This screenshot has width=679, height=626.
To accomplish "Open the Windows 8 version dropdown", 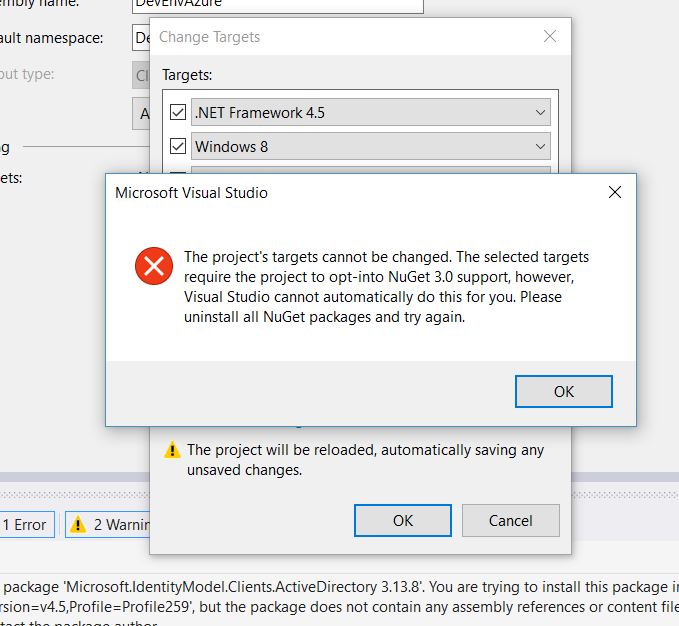I will 371,146.
